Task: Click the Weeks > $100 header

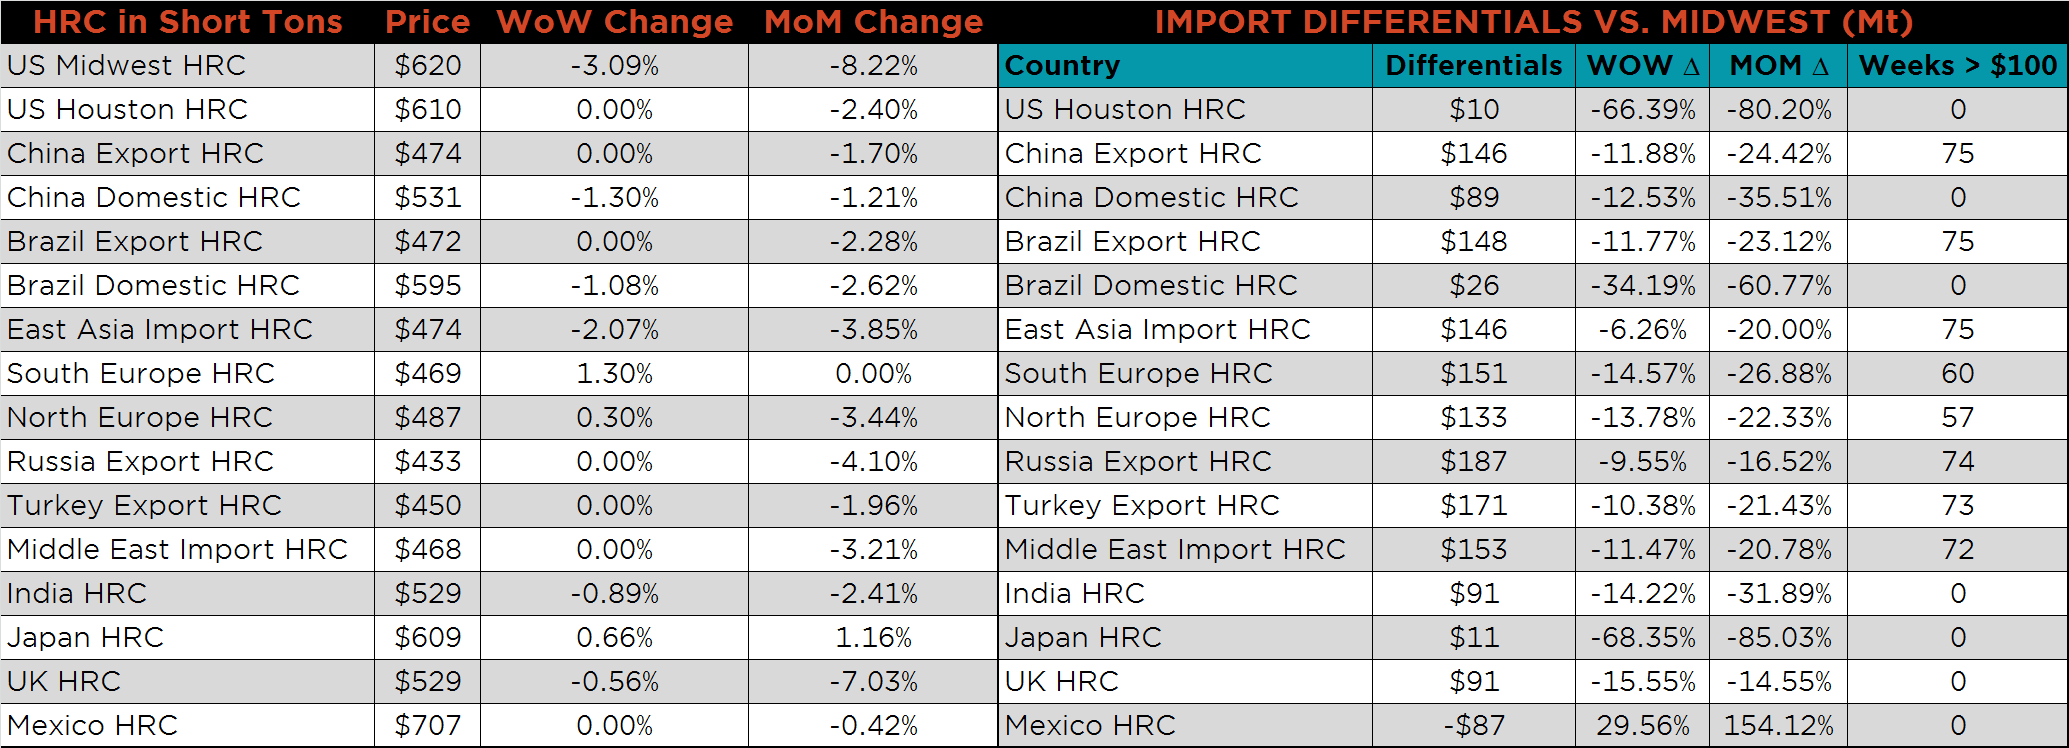Action: coord(1957,66)
